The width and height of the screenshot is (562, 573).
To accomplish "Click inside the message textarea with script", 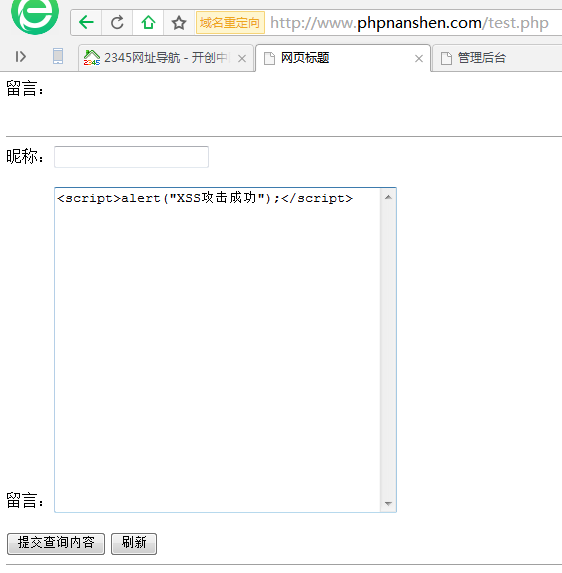I will tap(217, 350).
